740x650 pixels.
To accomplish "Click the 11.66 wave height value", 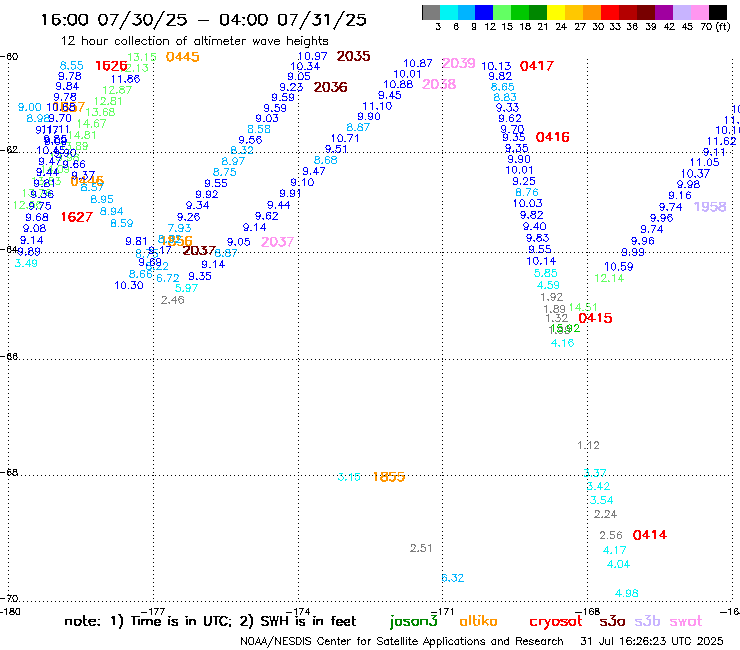I will coord(126,79).
